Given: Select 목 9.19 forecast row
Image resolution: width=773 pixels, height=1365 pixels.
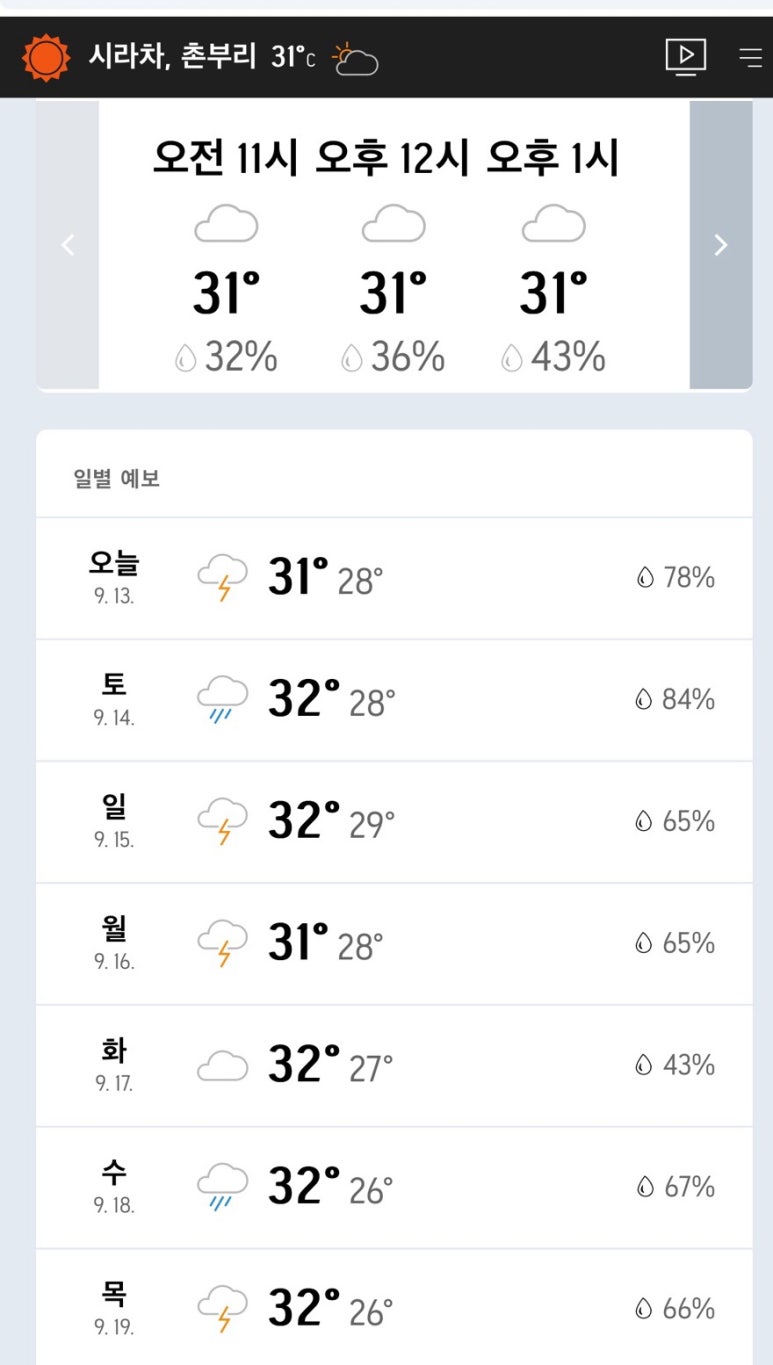Looking at the screenshot, I should (x=394, y=1307).
